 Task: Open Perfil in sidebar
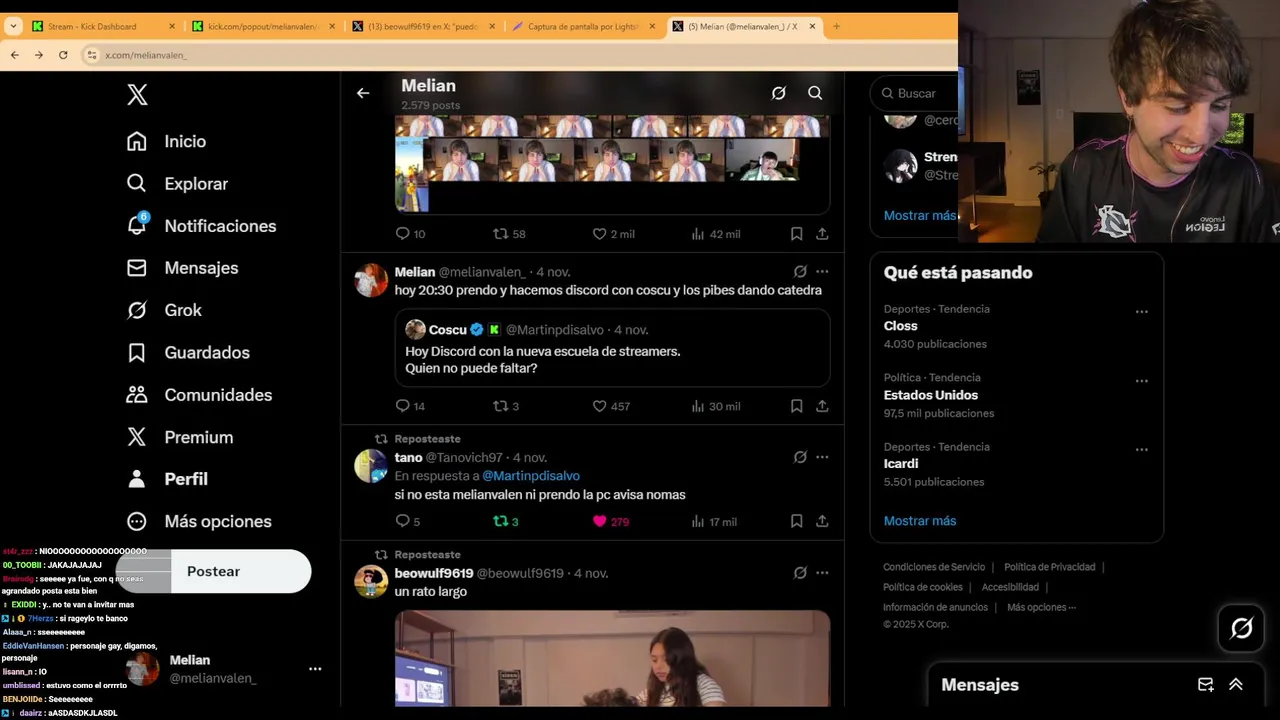coord(167,479)
